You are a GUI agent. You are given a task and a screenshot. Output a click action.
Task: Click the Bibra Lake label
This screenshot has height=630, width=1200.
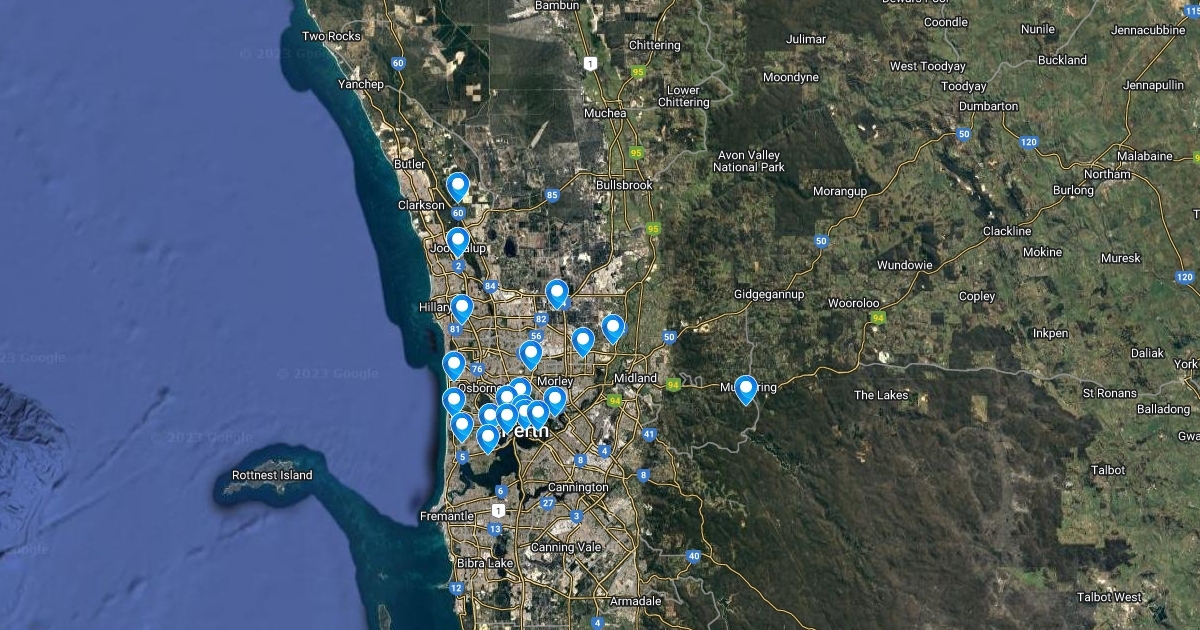[484, 564]
